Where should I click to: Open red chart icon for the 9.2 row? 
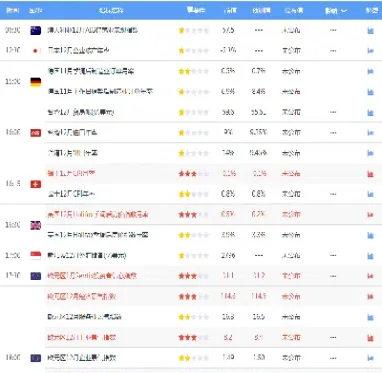[x=370, y=338]
